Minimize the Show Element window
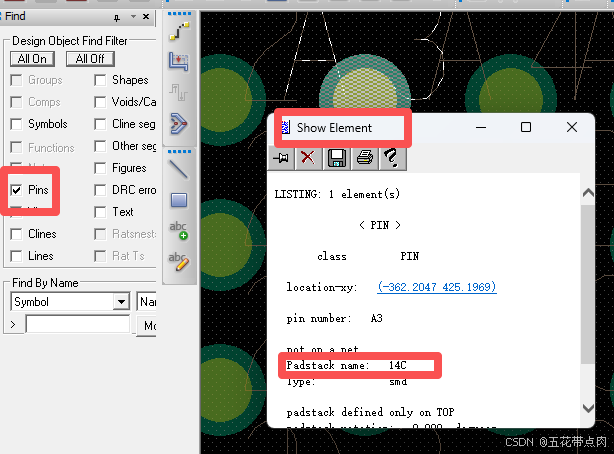Screen dimensions: 614x454 481,127
